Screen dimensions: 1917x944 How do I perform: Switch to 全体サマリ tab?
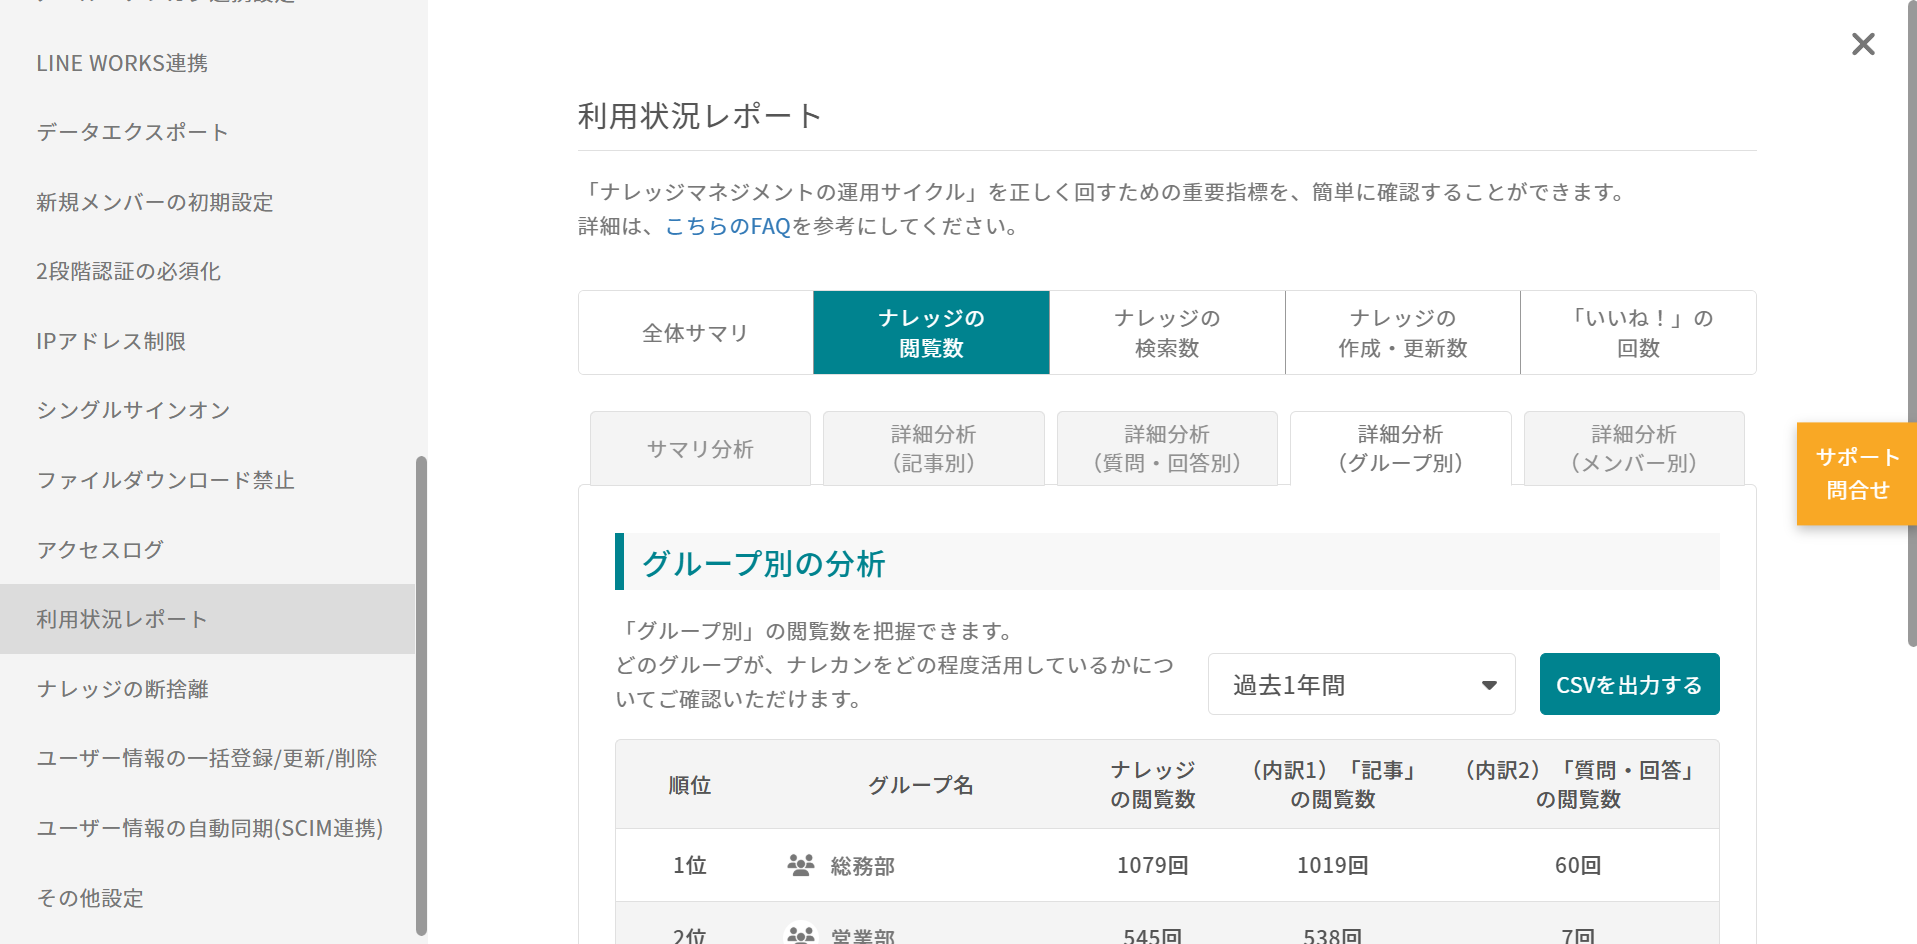[x=695, y=333]
